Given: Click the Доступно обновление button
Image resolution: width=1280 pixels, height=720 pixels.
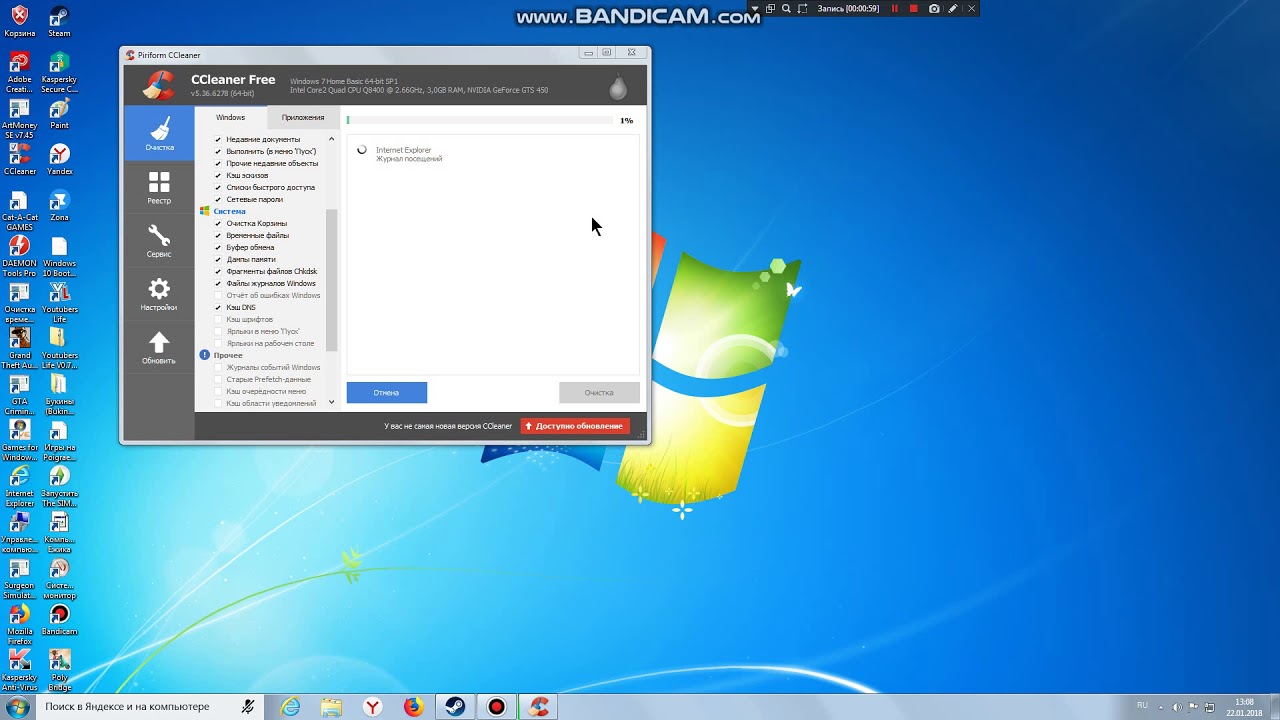Looking at the screenshot, I should [x=576, y=426].
